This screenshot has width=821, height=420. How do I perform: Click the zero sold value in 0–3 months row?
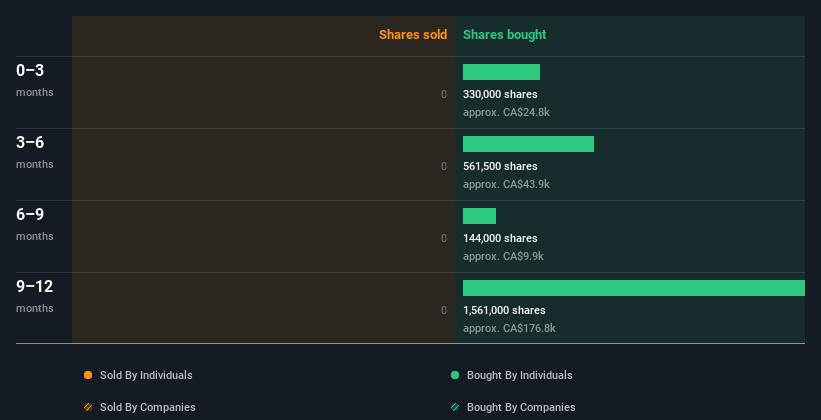click(444, 94)
